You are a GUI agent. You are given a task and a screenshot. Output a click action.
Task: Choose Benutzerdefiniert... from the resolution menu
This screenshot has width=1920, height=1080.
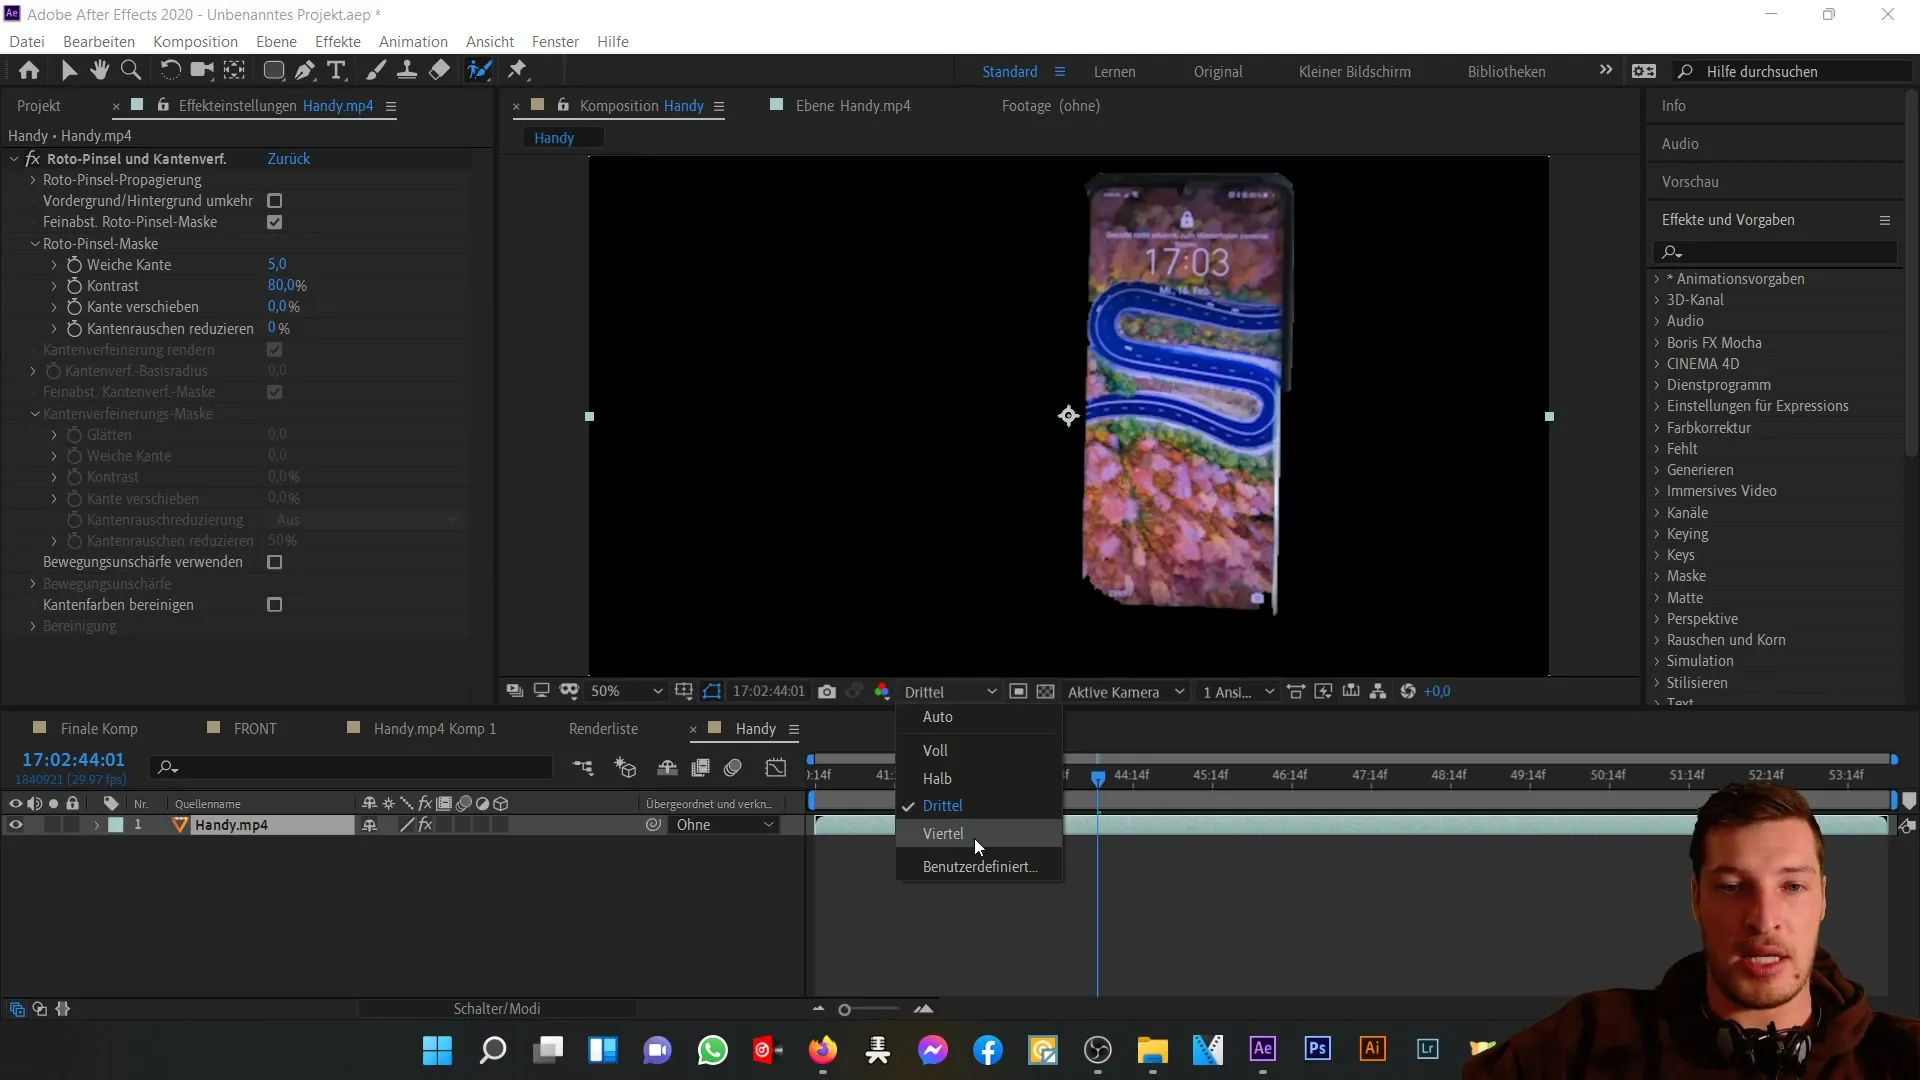(x=979, y=867)
